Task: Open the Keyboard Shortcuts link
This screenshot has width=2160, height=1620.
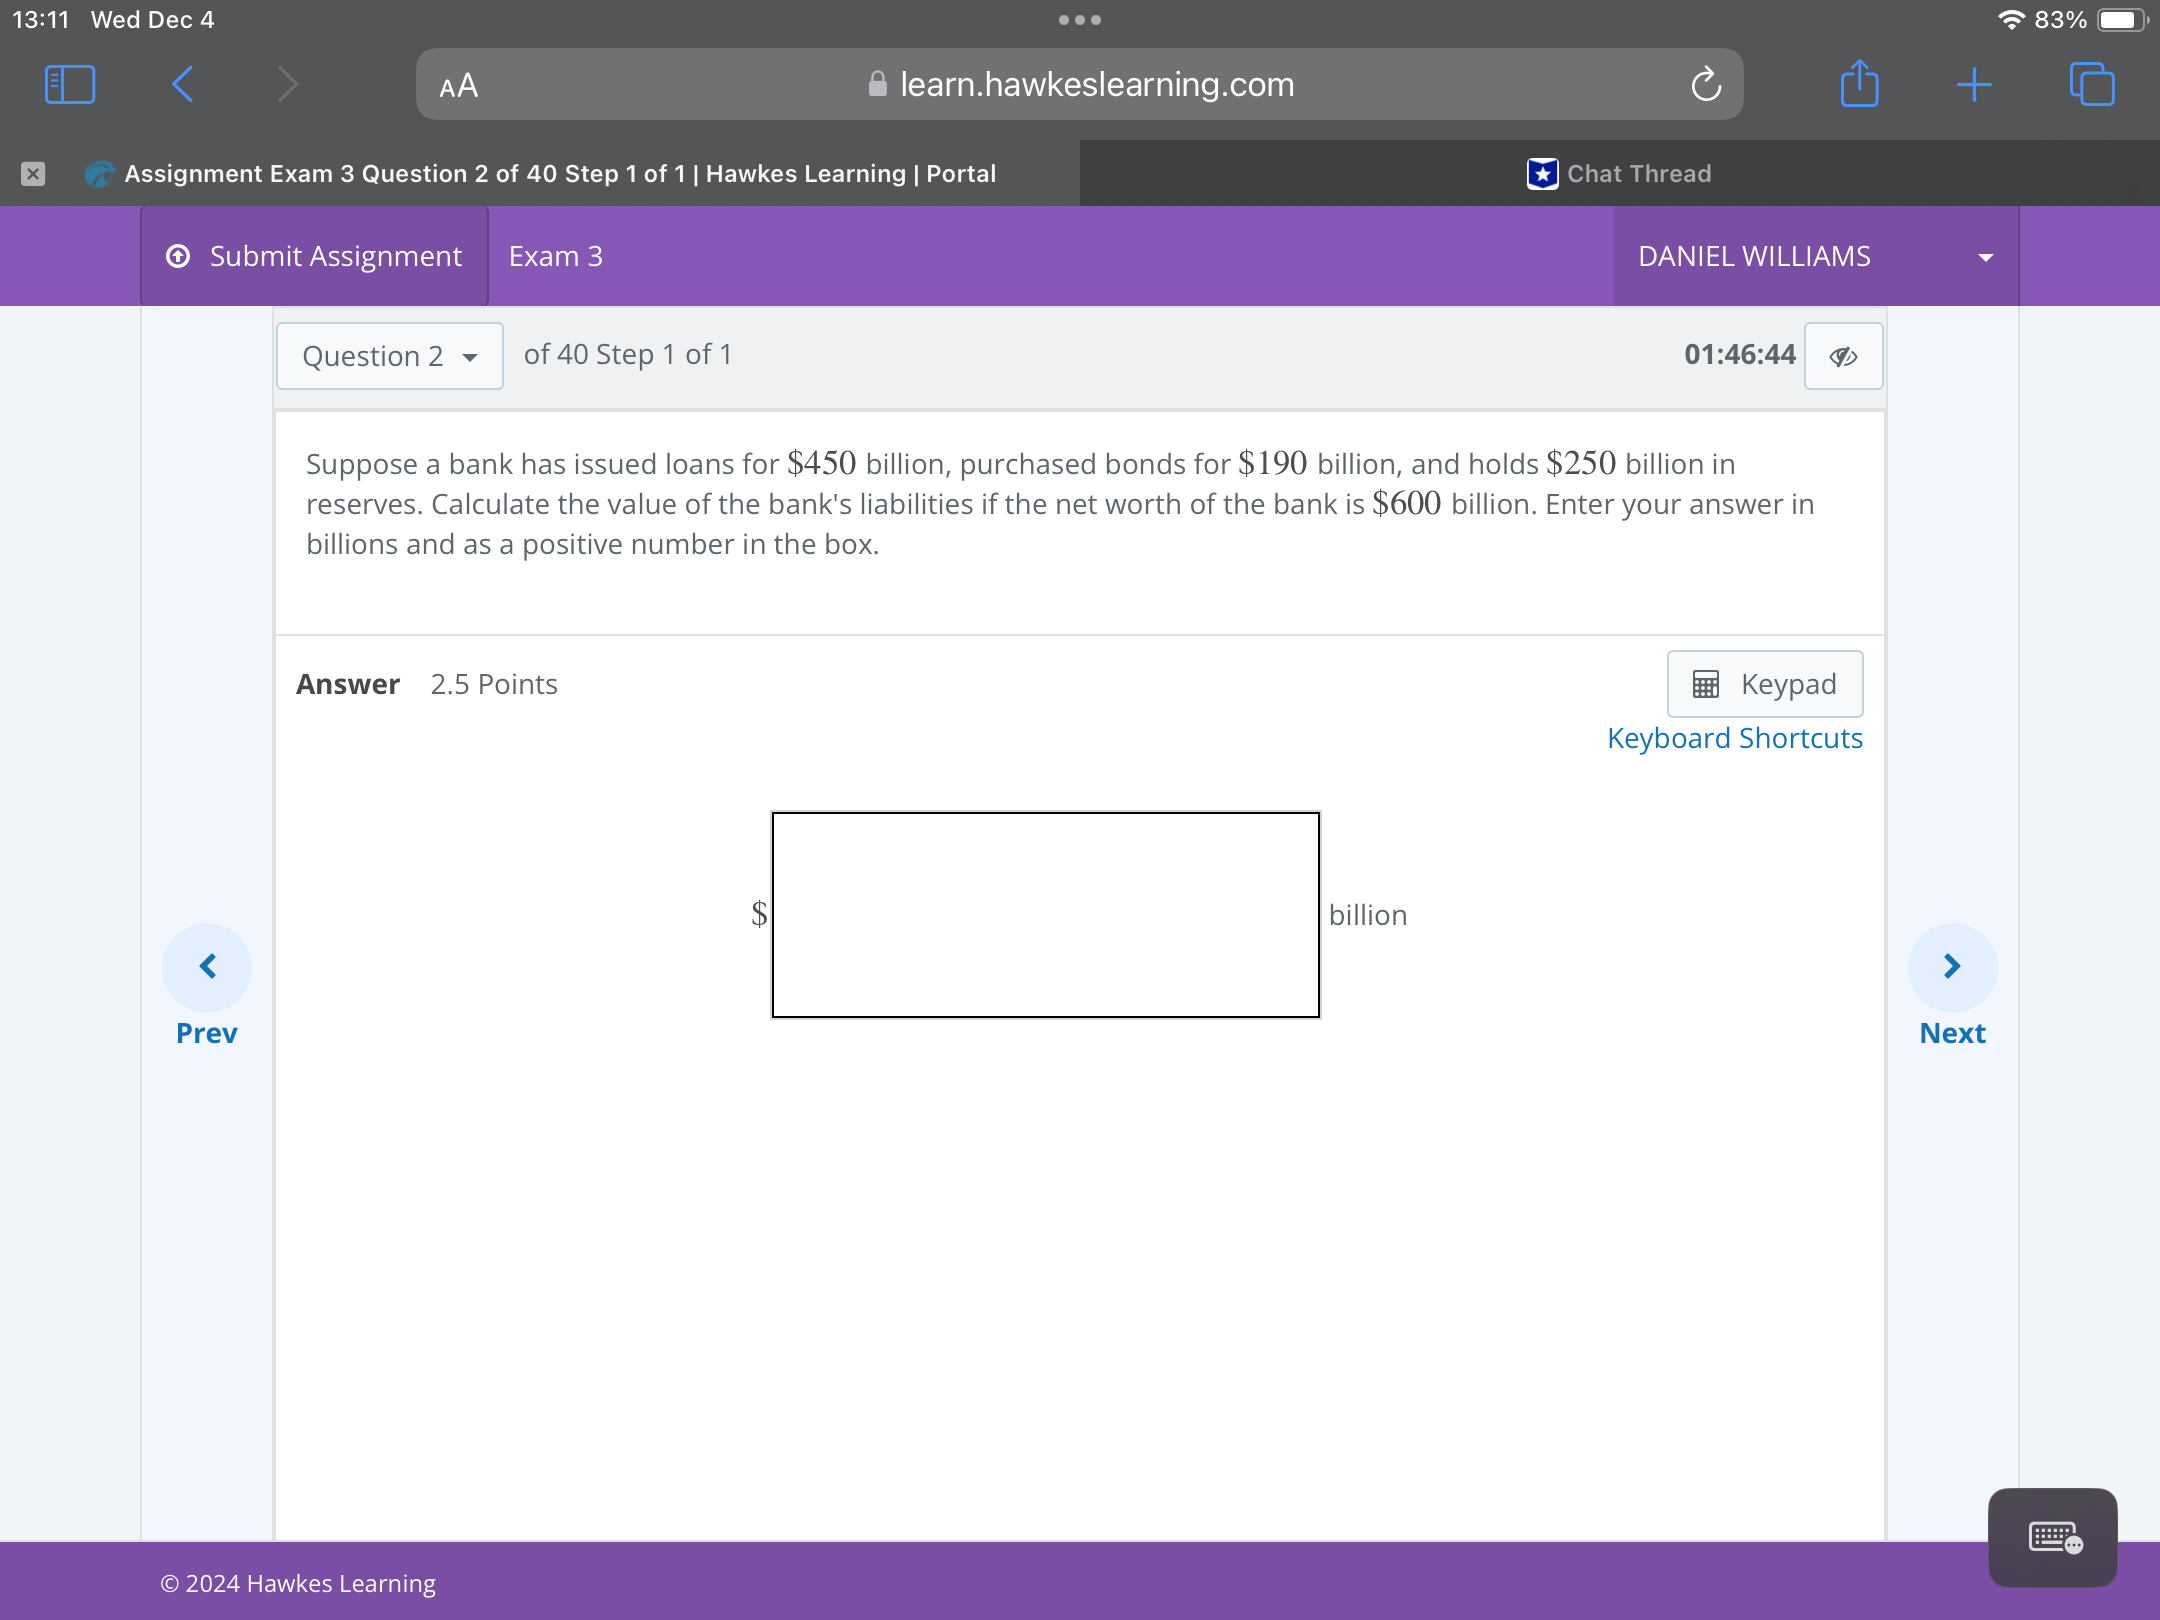Action: click(1734, 738)
